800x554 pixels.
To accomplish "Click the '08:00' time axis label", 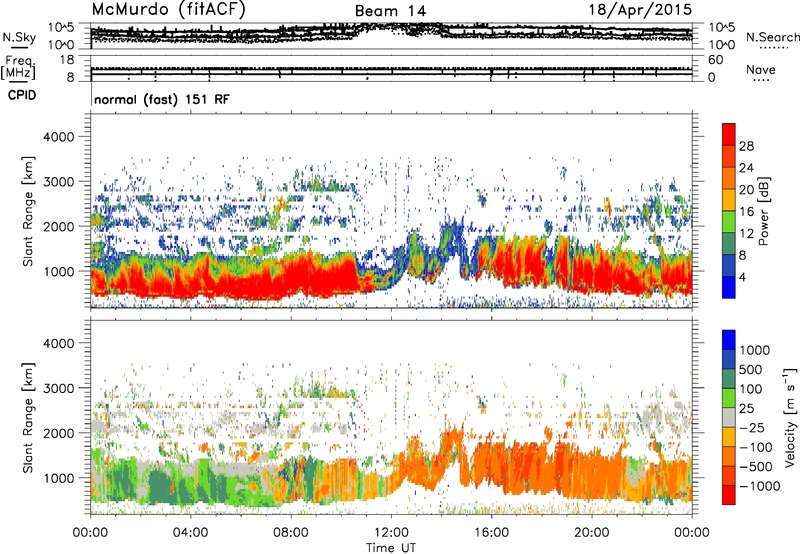I will pos(290,533).
